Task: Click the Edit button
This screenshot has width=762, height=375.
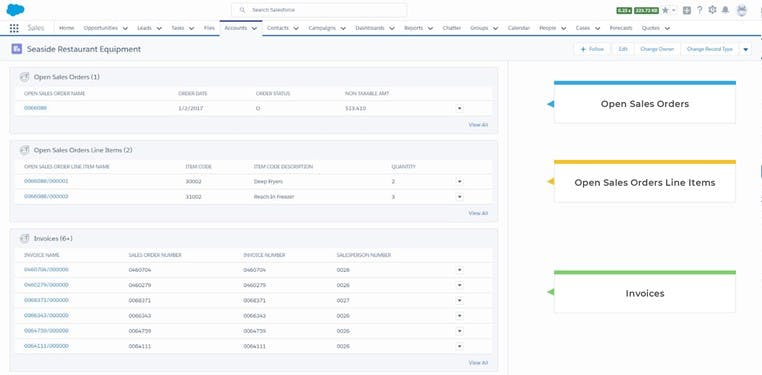Action: click(x=623, y=49)
